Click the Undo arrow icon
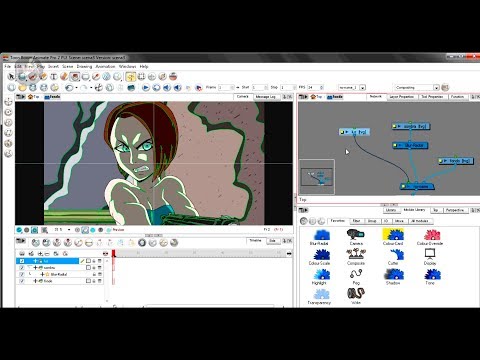The image size is (480, 360). tap(69, 88)
